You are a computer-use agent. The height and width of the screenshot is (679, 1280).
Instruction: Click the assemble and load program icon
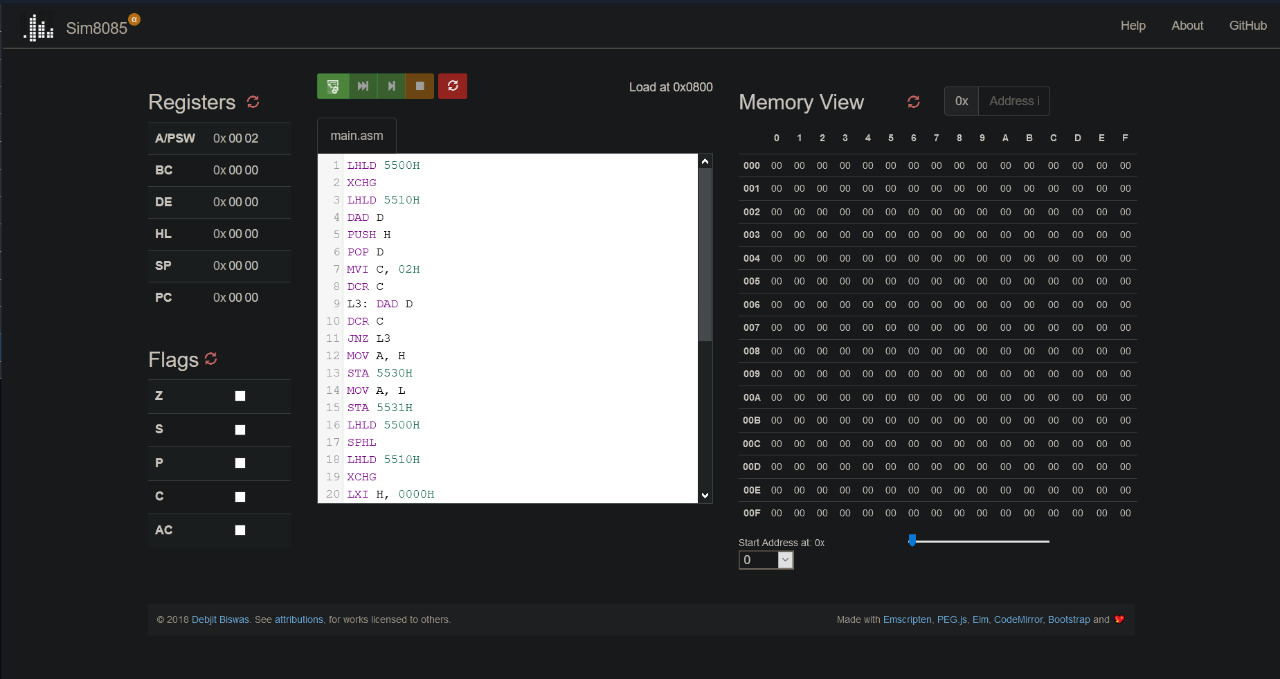[x=332, y=86]
